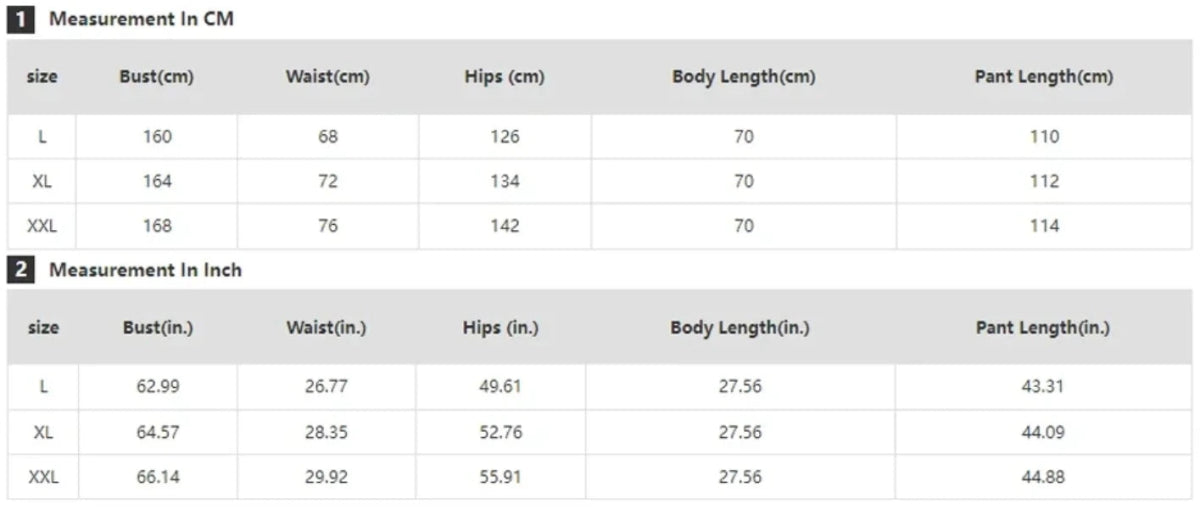Image resolution: width=1200 pixels, height=510 pixels.
Task: Click the Pant Length(in.) column header
Action: pos(1043,327)
